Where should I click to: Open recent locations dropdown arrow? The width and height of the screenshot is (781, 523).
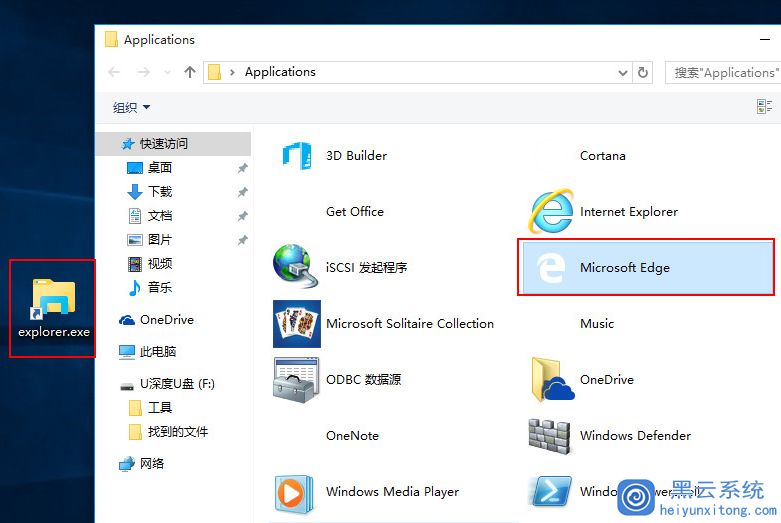[167, 73]
